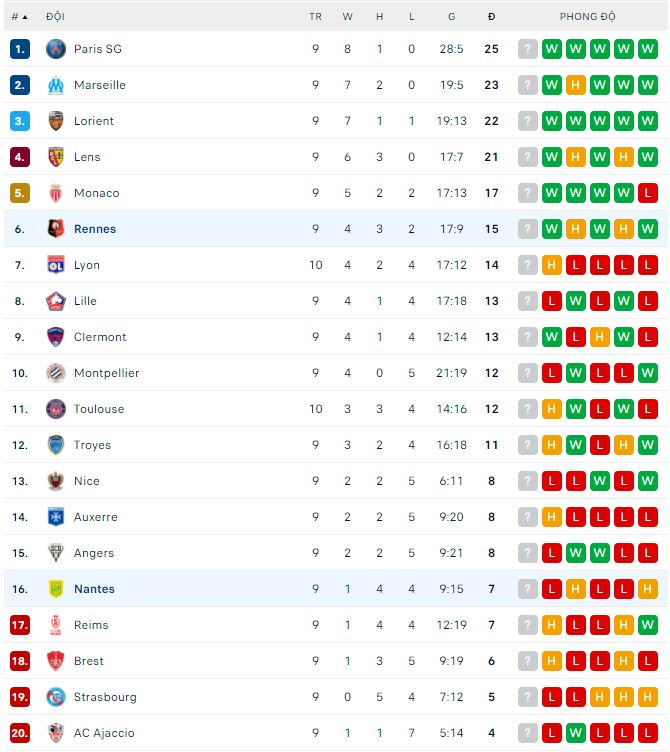The width and height of the screenshot is (670, 752).
Task: Sort table by the # rank column
Action: coord(19,17)
